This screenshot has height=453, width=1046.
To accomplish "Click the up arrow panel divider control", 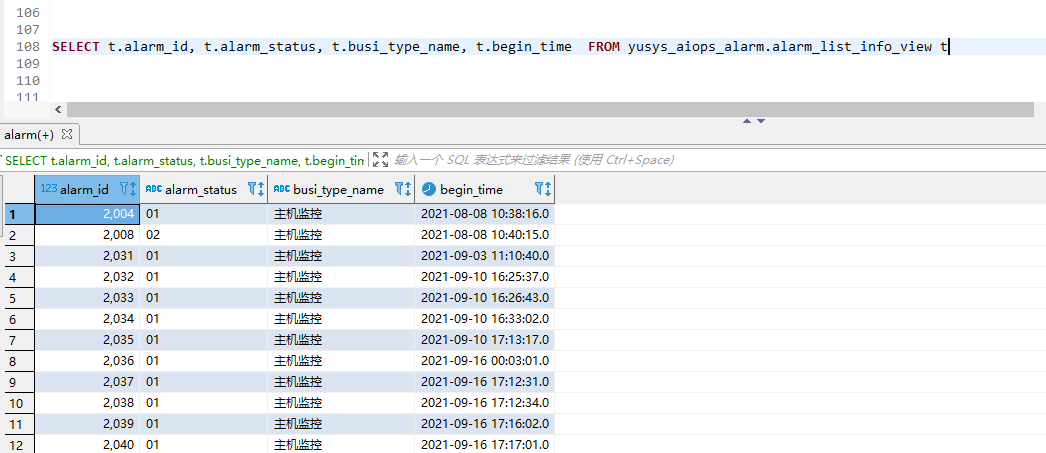I will click(x=747, y=121).
